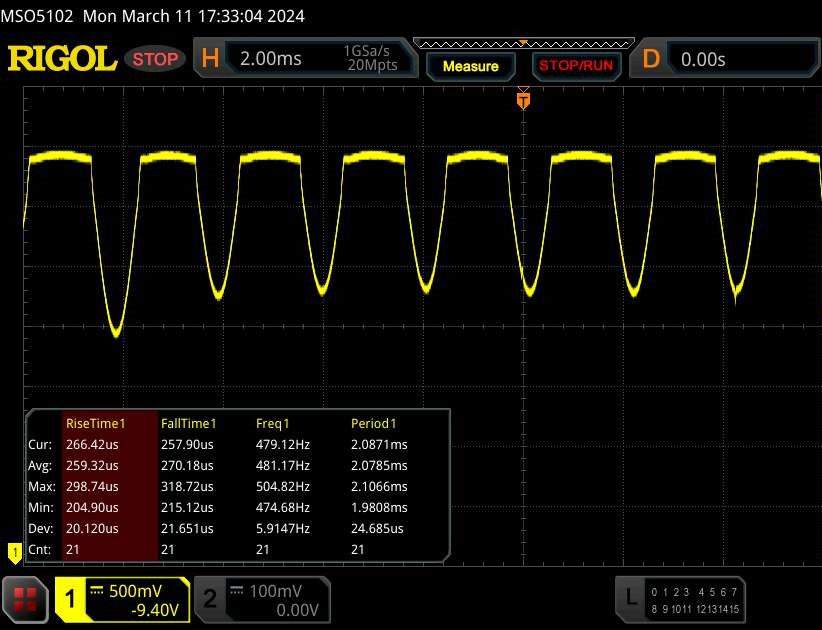Click the Max: row label

[x=41, y=486]
